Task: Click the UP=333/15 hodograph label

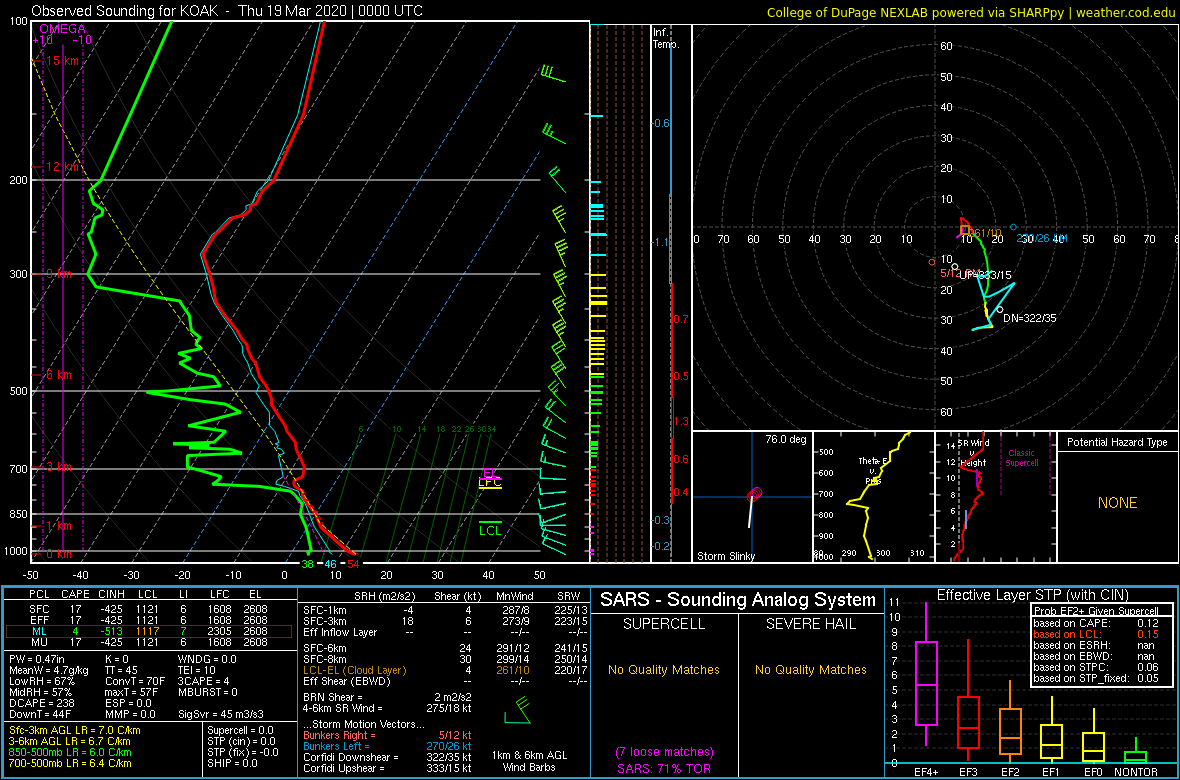Action: click(985, 275)
